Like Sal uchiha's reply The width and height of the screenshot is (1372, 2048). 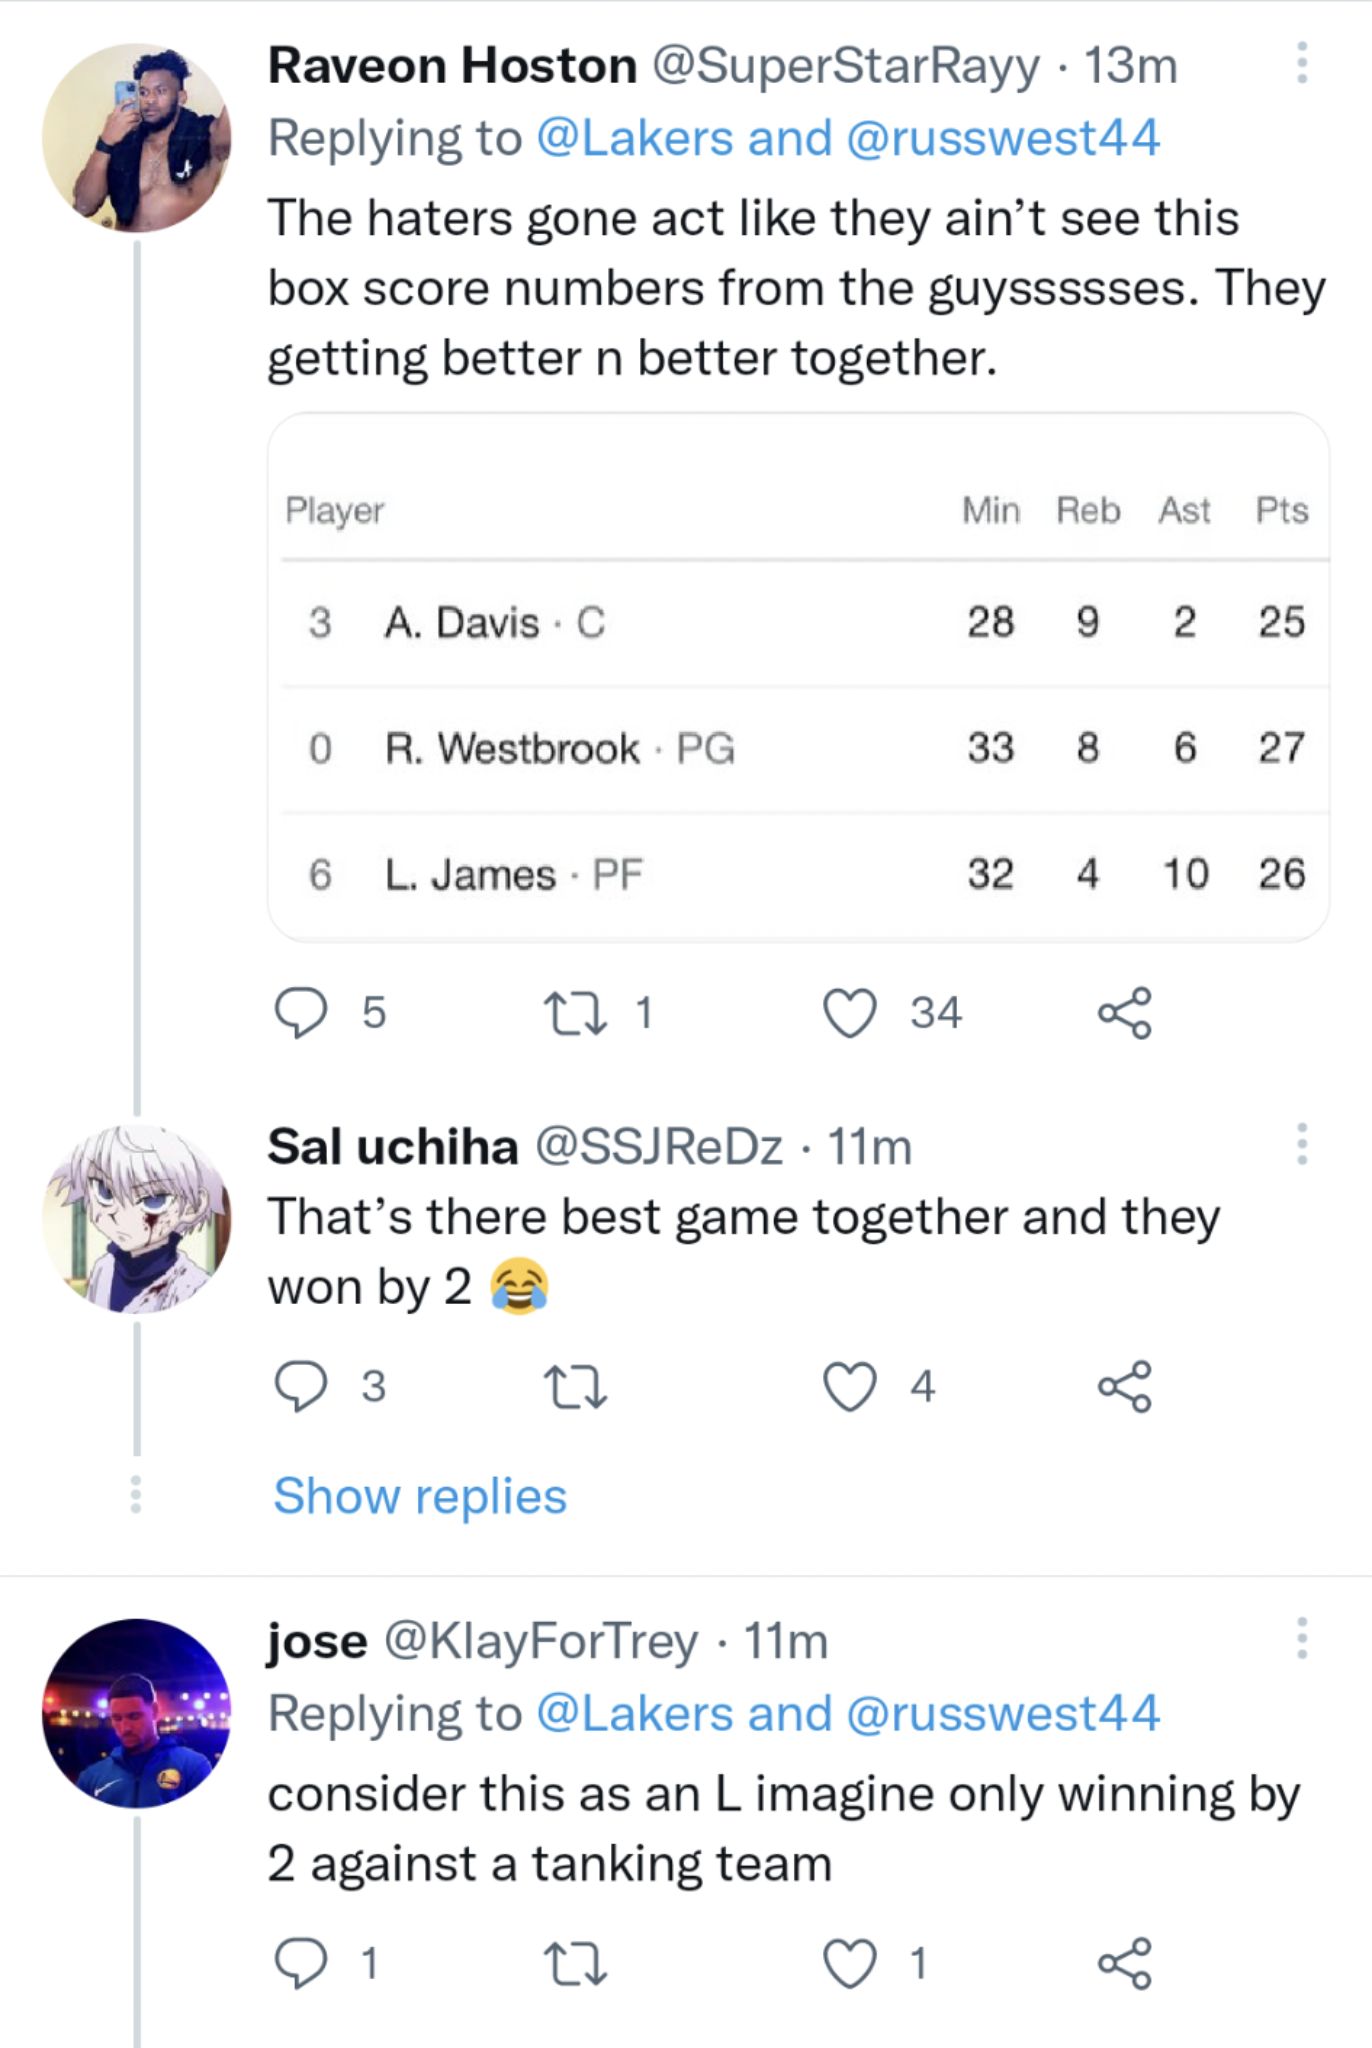[851, 1385]
